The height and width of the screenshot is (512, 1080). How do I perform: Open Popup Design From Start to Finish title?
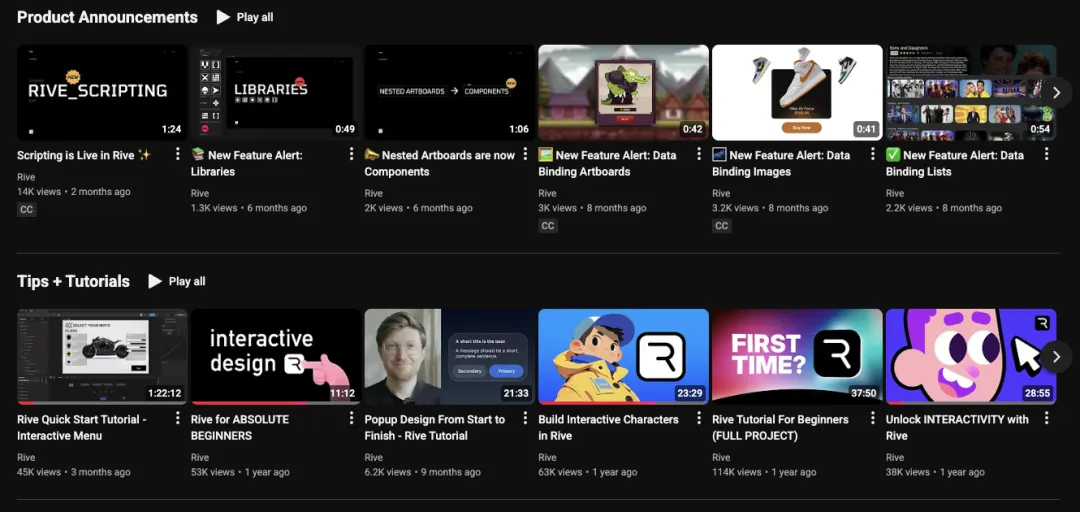[435, 427]
